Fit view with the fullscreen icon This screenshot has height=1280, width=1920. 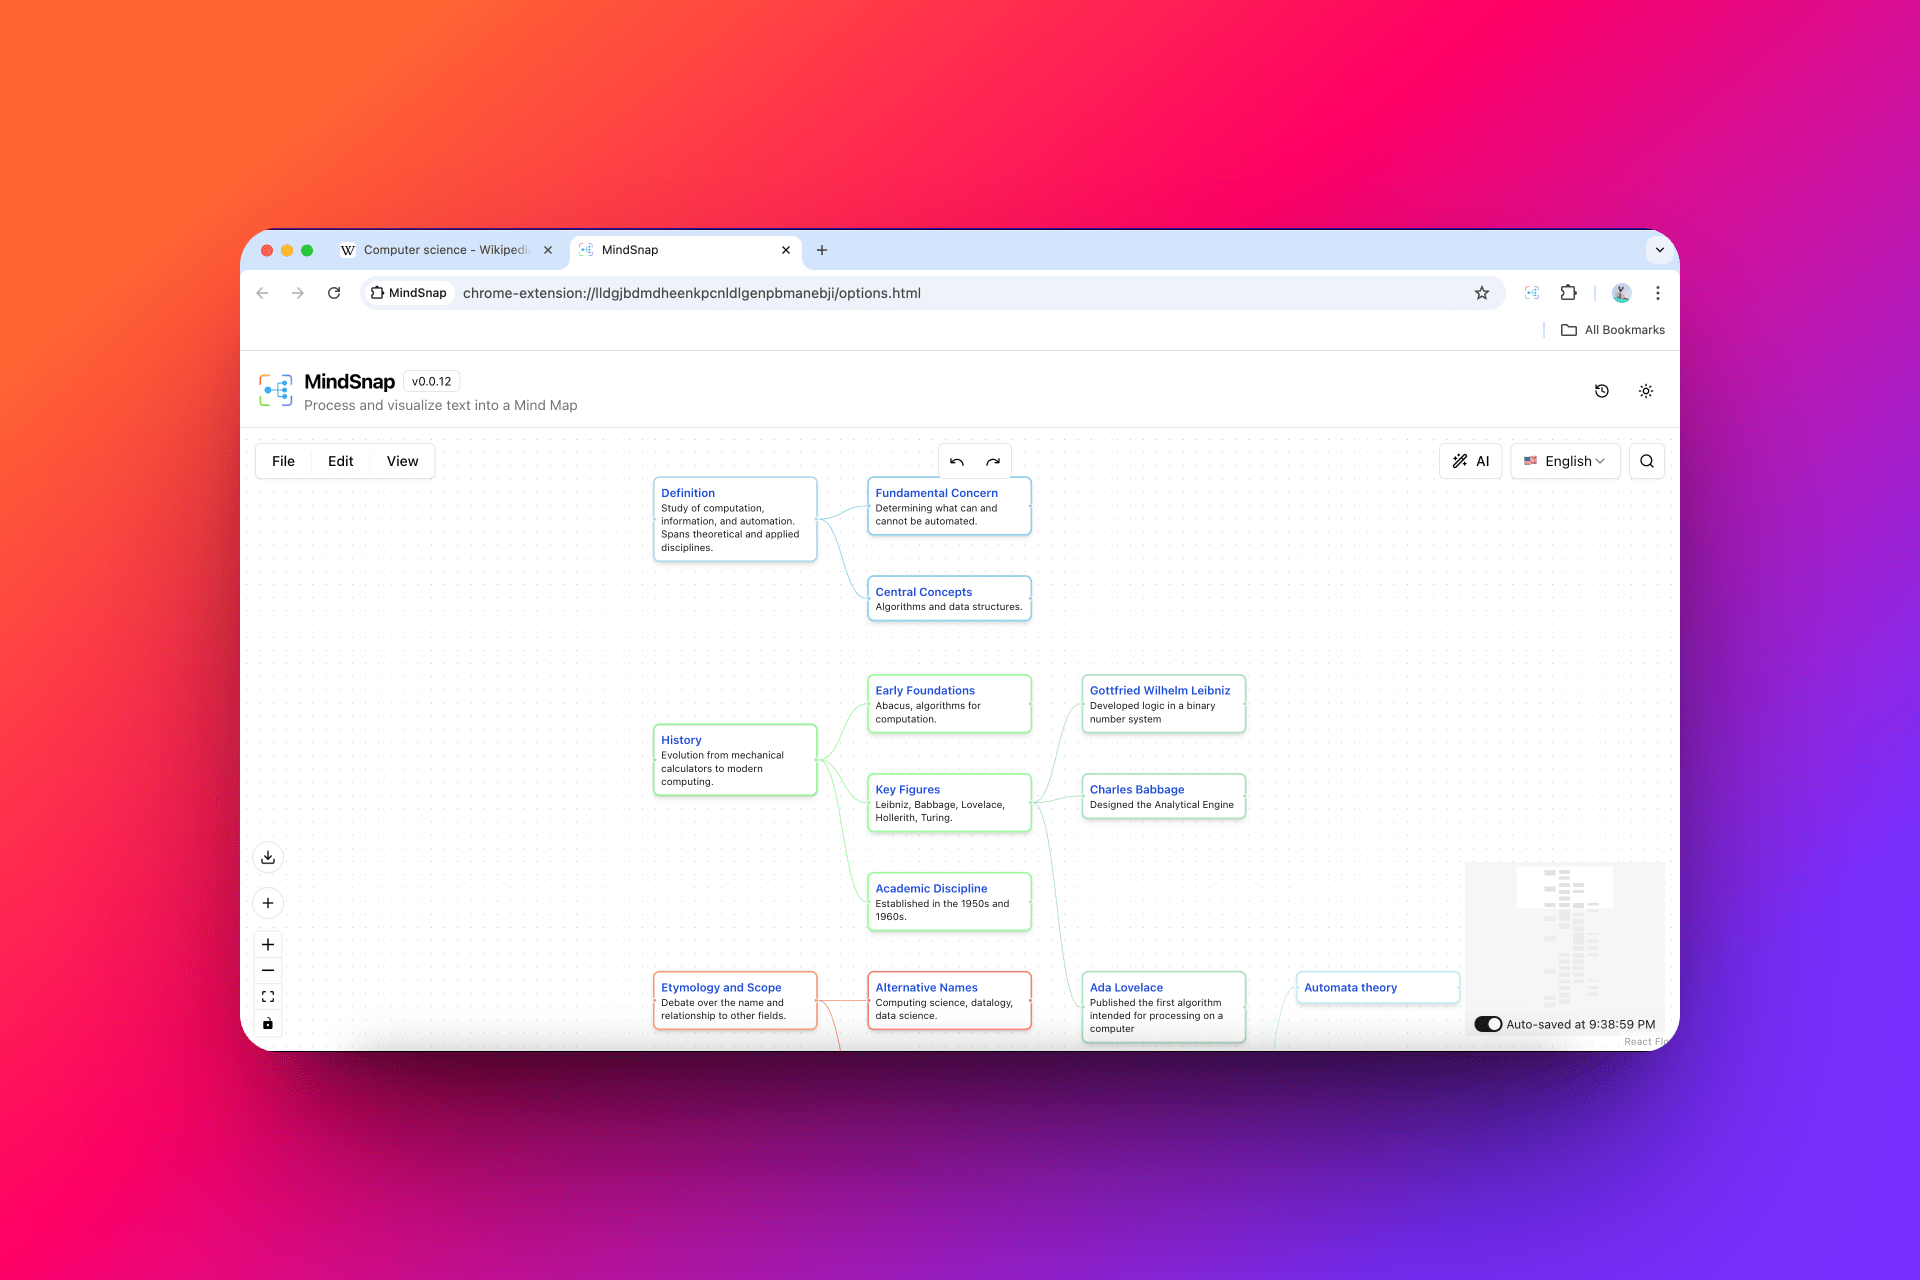pos(268,997)
